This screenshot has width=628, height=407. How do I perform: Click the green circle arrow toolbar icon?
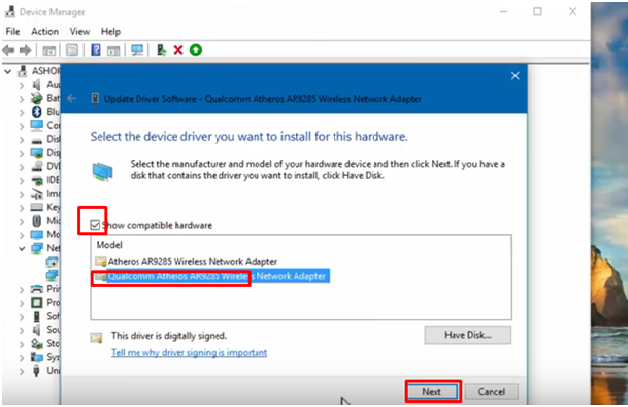click(196, 50)
